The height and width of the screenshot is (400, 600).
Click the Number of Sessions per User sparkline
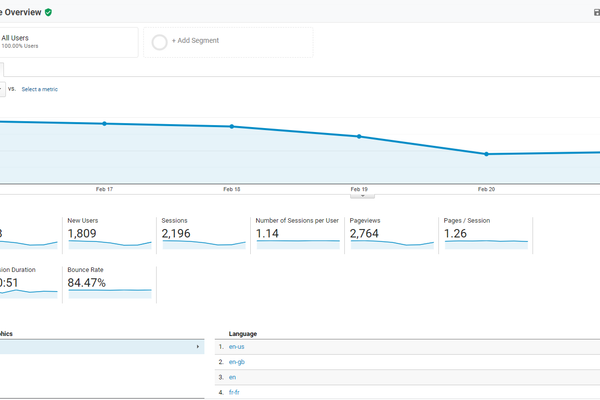click(x=298, y=244)
